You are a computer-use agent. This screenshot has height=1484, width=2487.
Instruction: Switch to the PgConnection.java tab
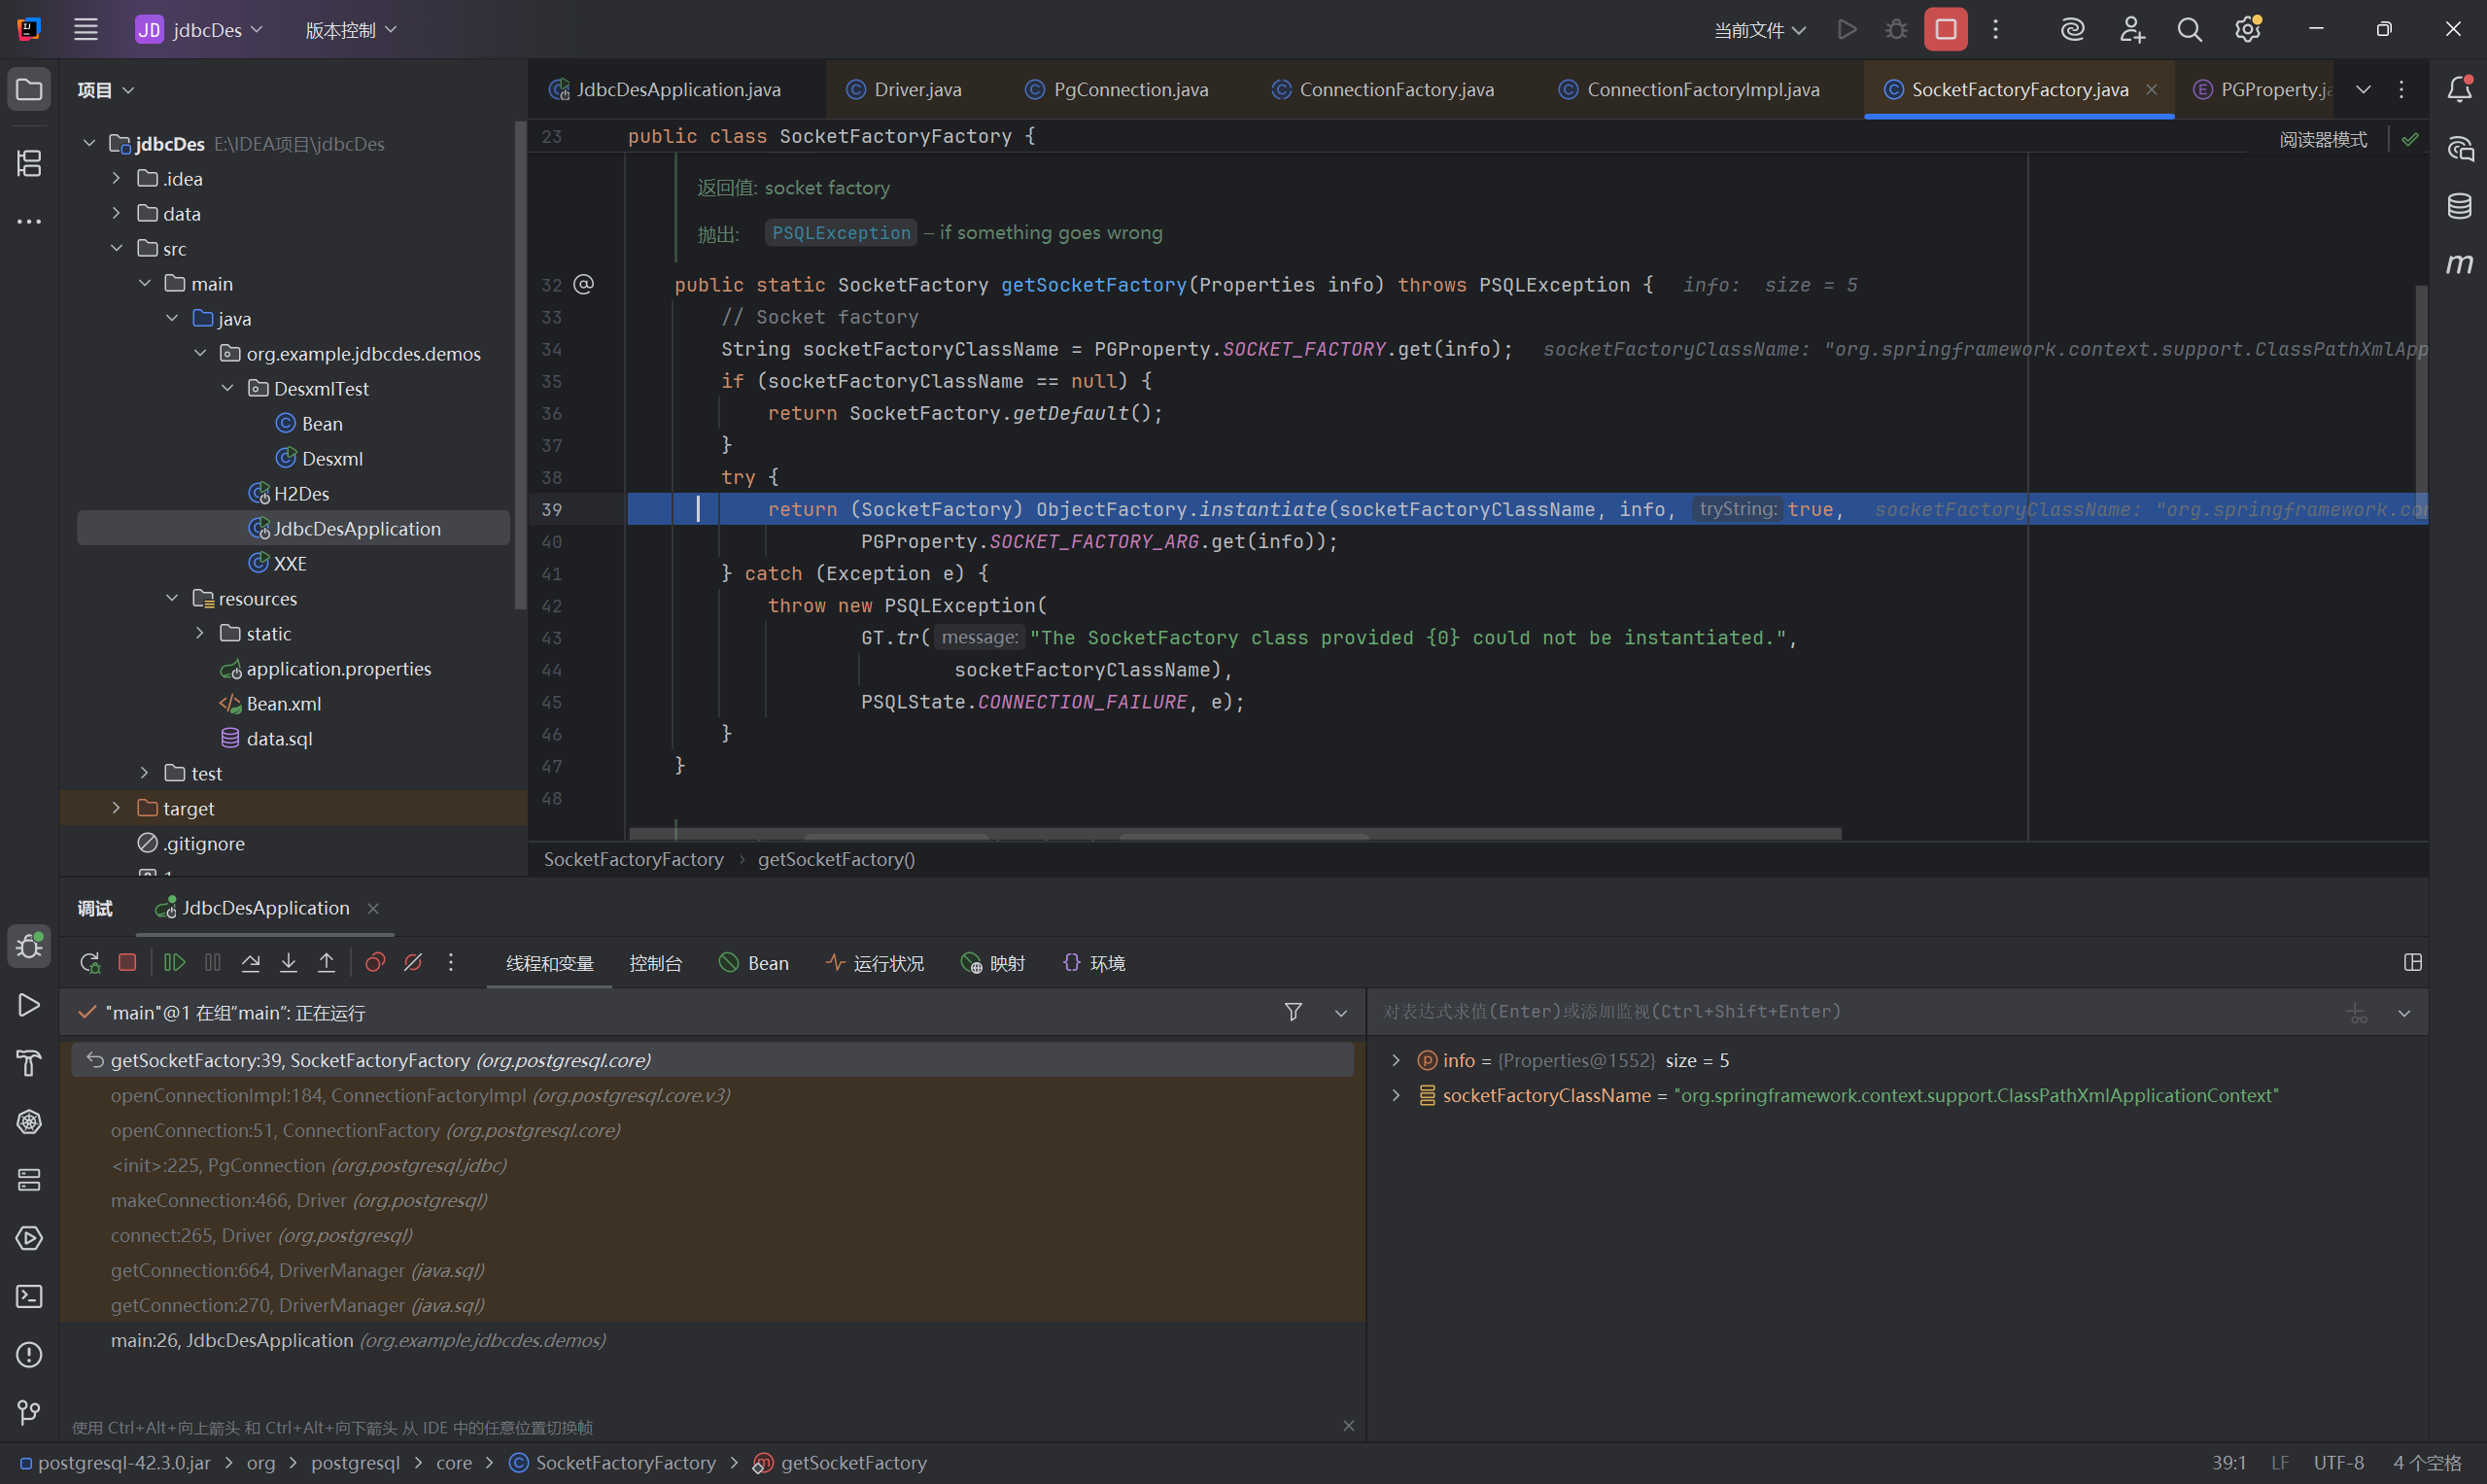[1130, 90]
